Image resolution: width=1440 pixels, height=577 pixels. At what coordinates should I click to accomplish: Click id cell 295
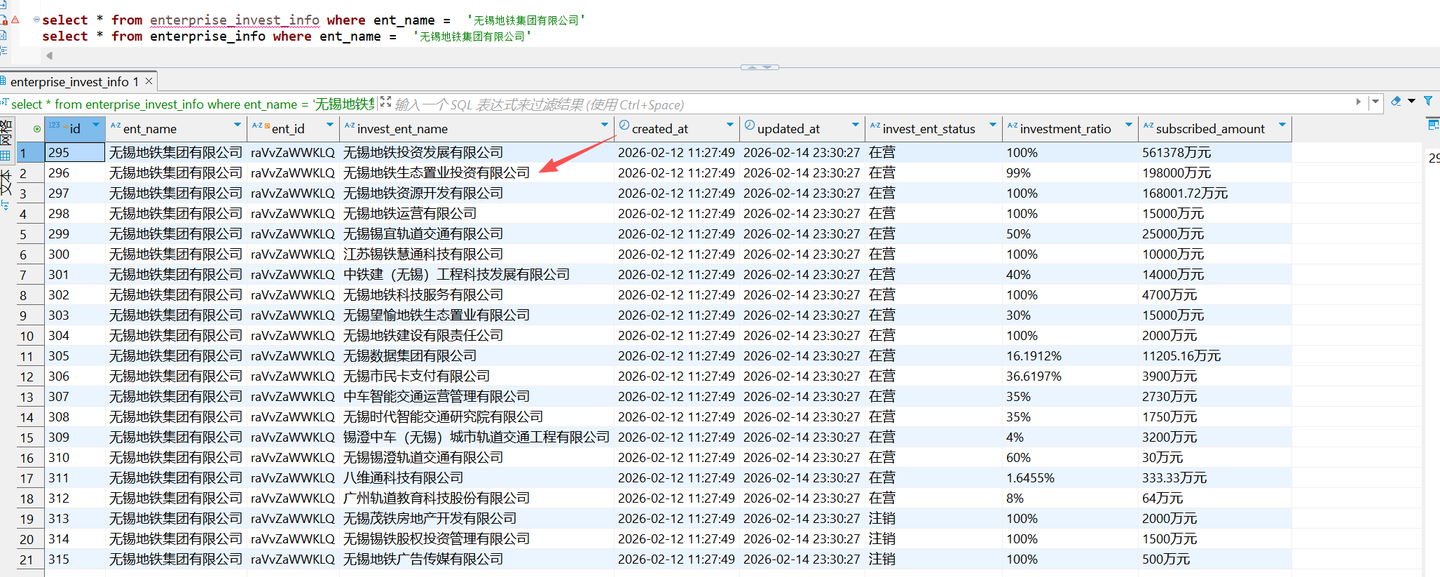(75, 153)
